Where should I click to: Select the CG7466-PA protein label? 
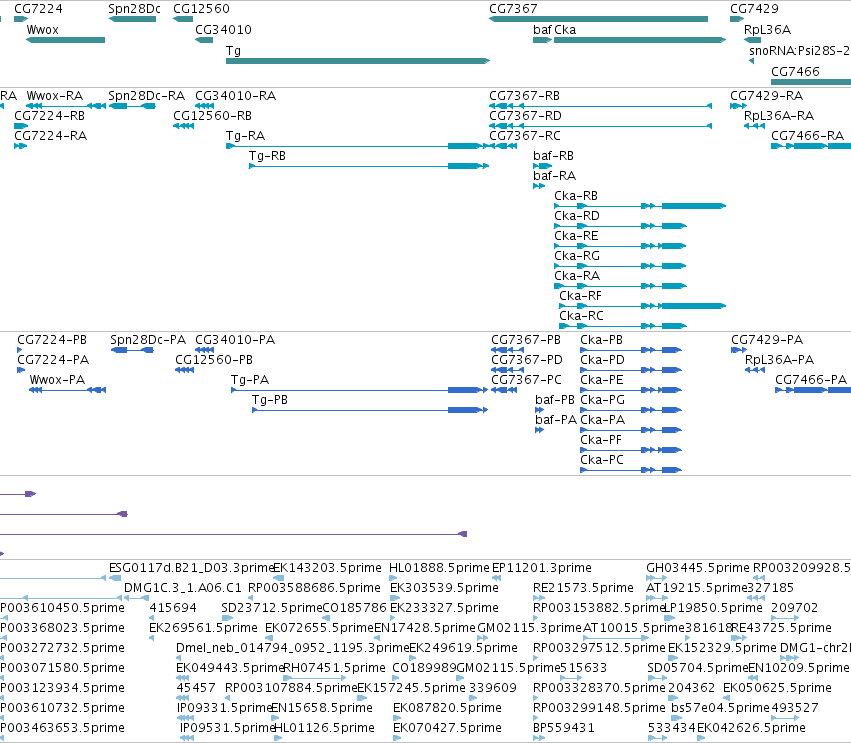point(811,380)
